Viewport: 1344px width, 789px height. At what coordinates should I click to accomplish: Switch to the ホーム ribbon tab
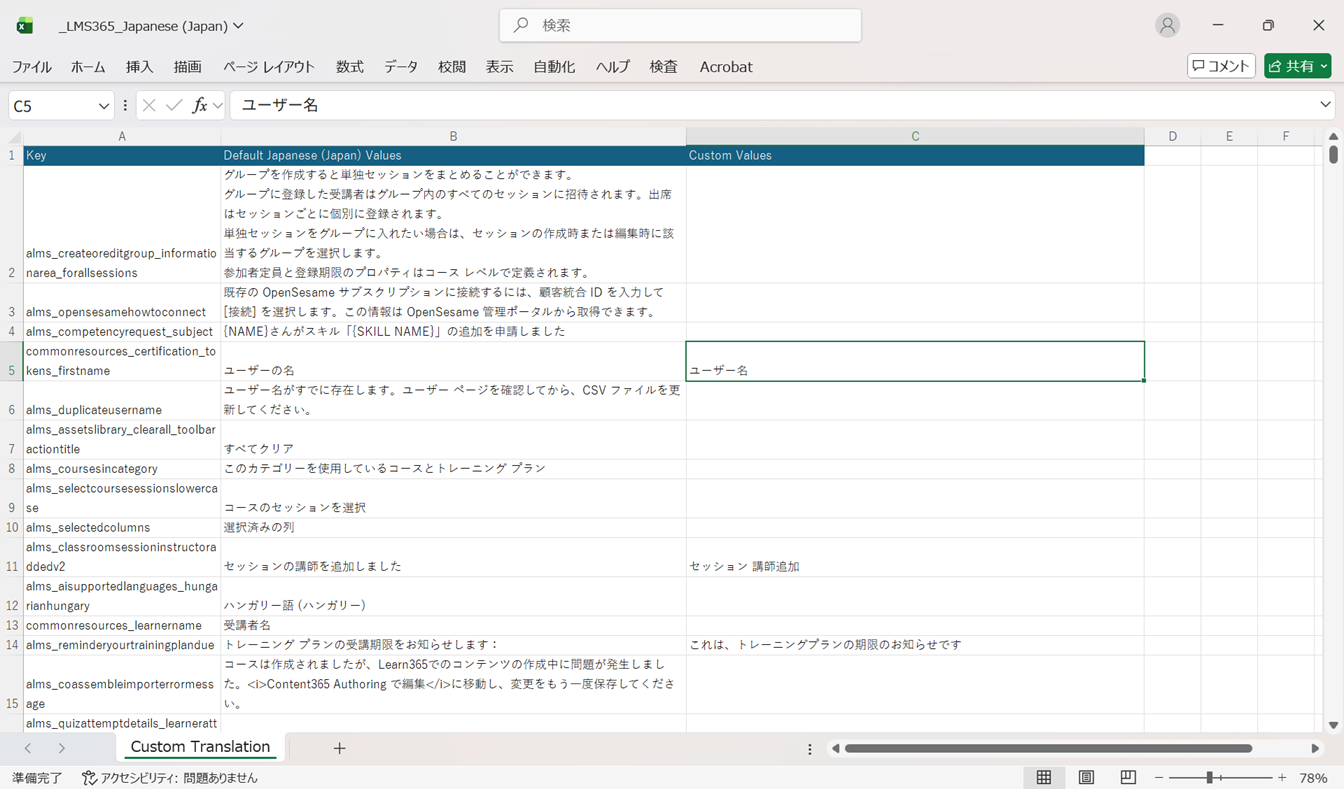pyautogui.click(x=88, y=67)
